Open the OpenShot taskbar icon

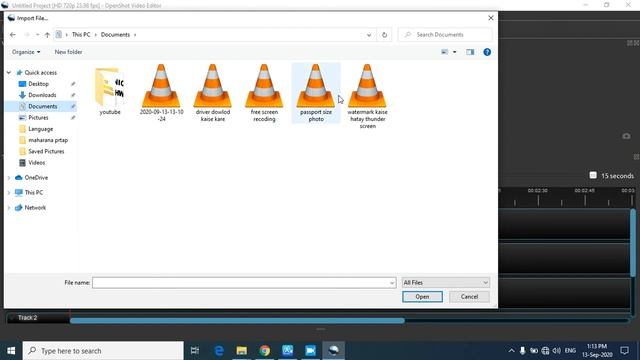point(333,351)
